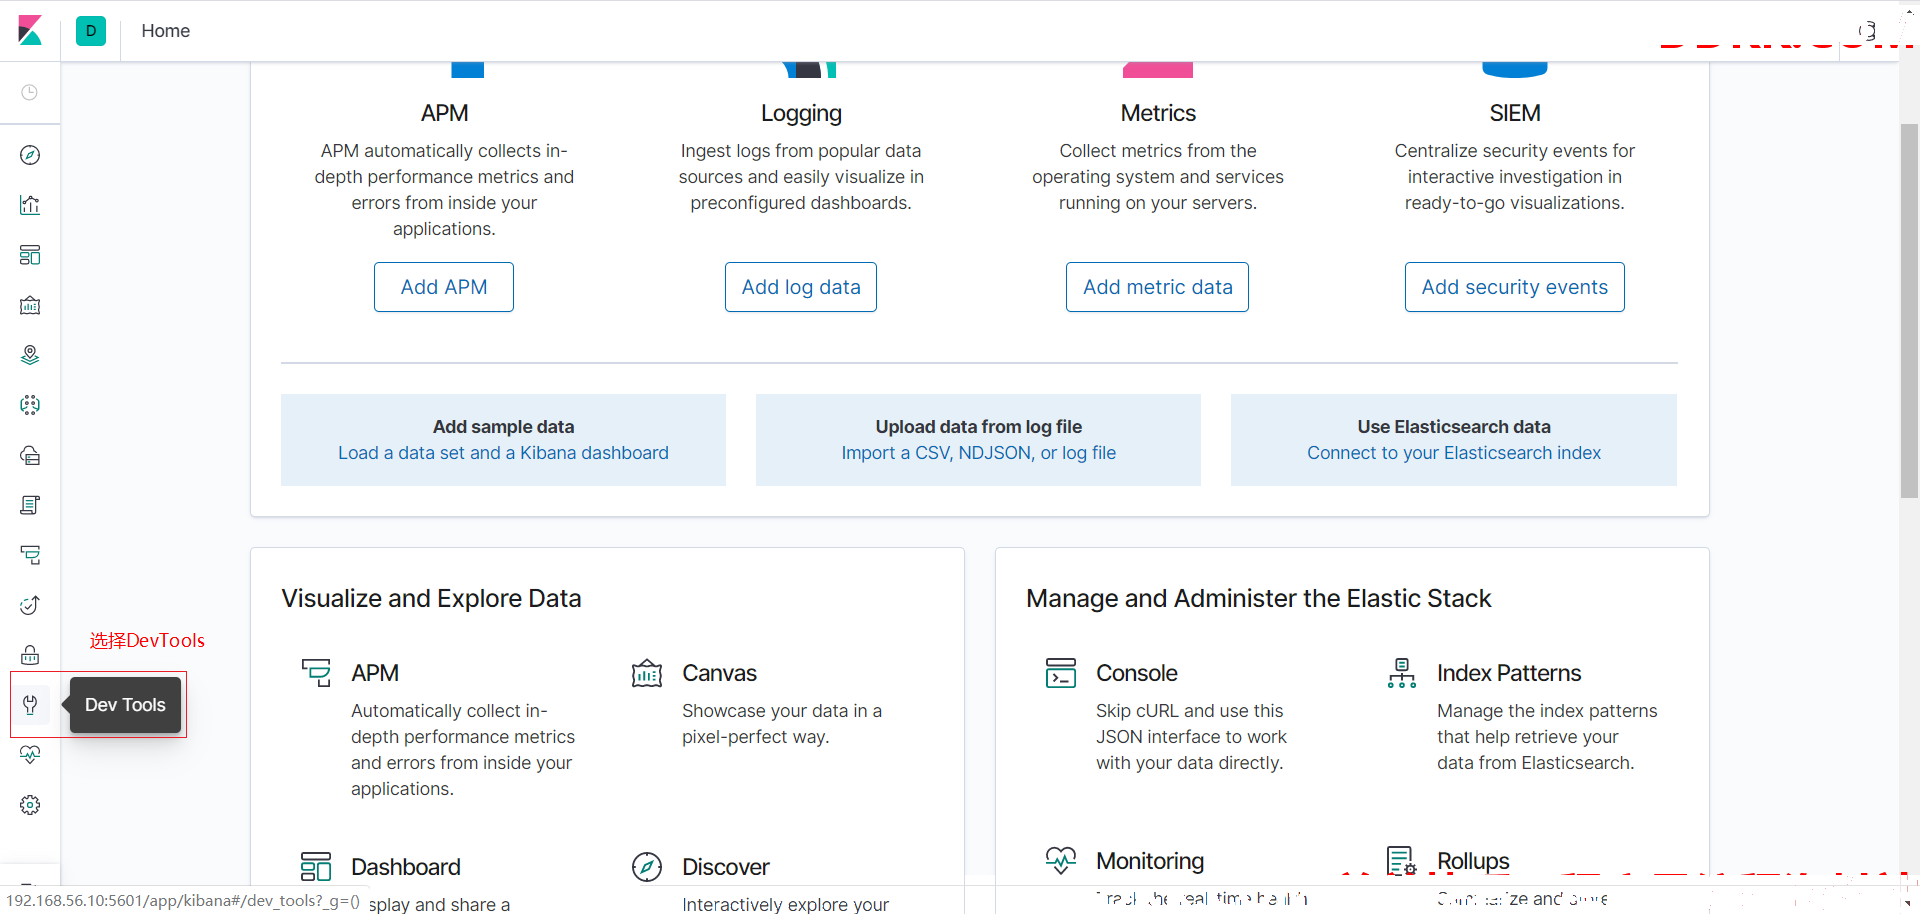The image size is (1920, 914).
Task: Open SIEM lock icon in sidebar
Action: [30, 655]
